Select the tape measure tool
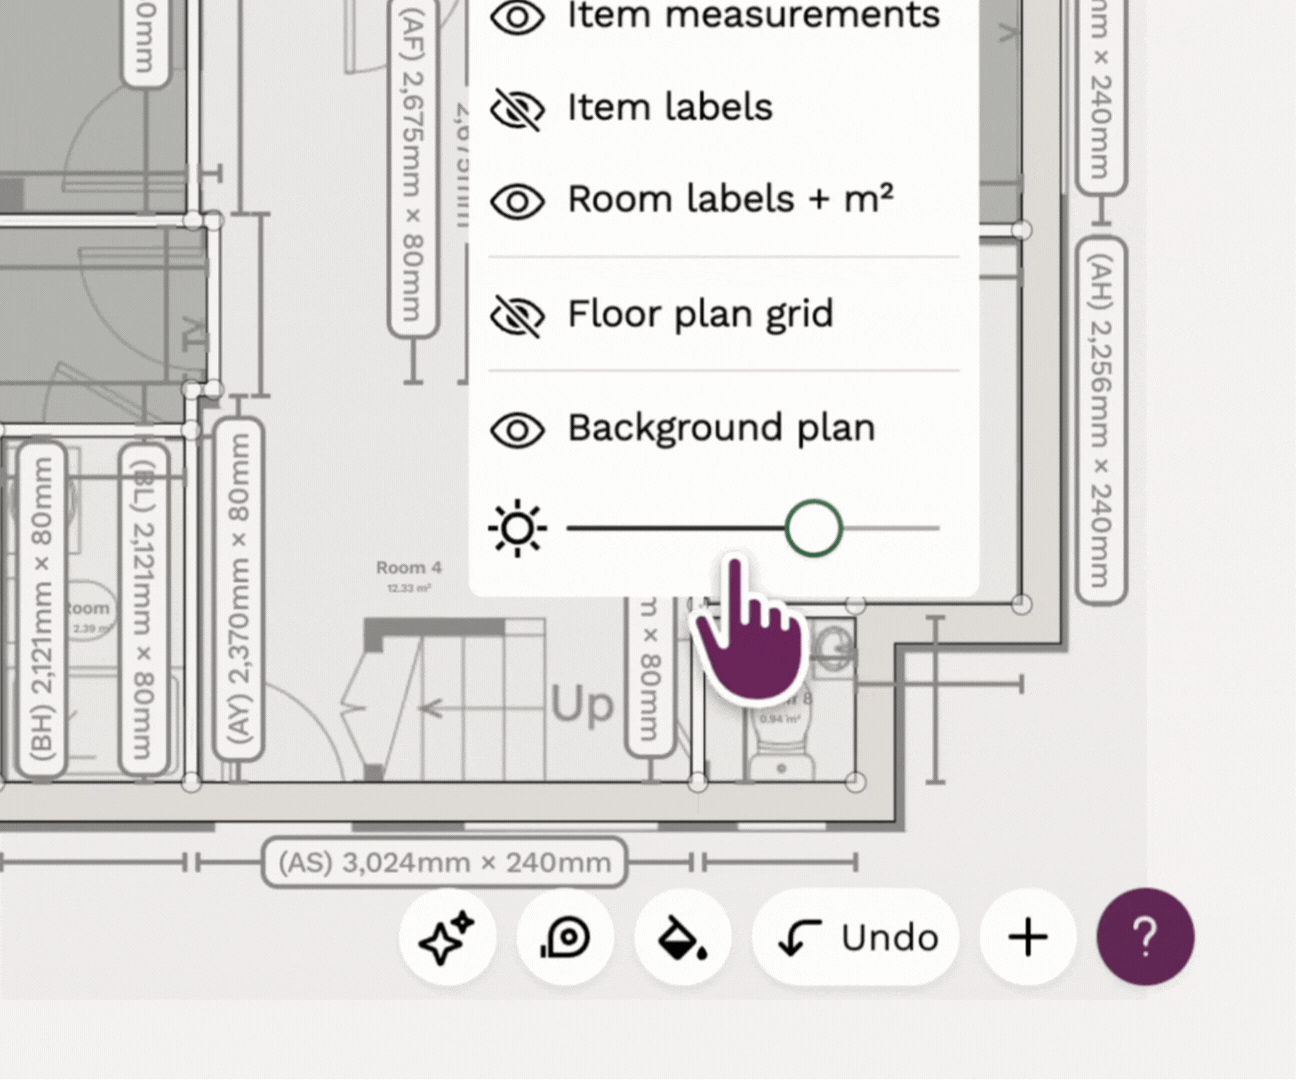The image size is (1296, 1080). coord(565,937)
